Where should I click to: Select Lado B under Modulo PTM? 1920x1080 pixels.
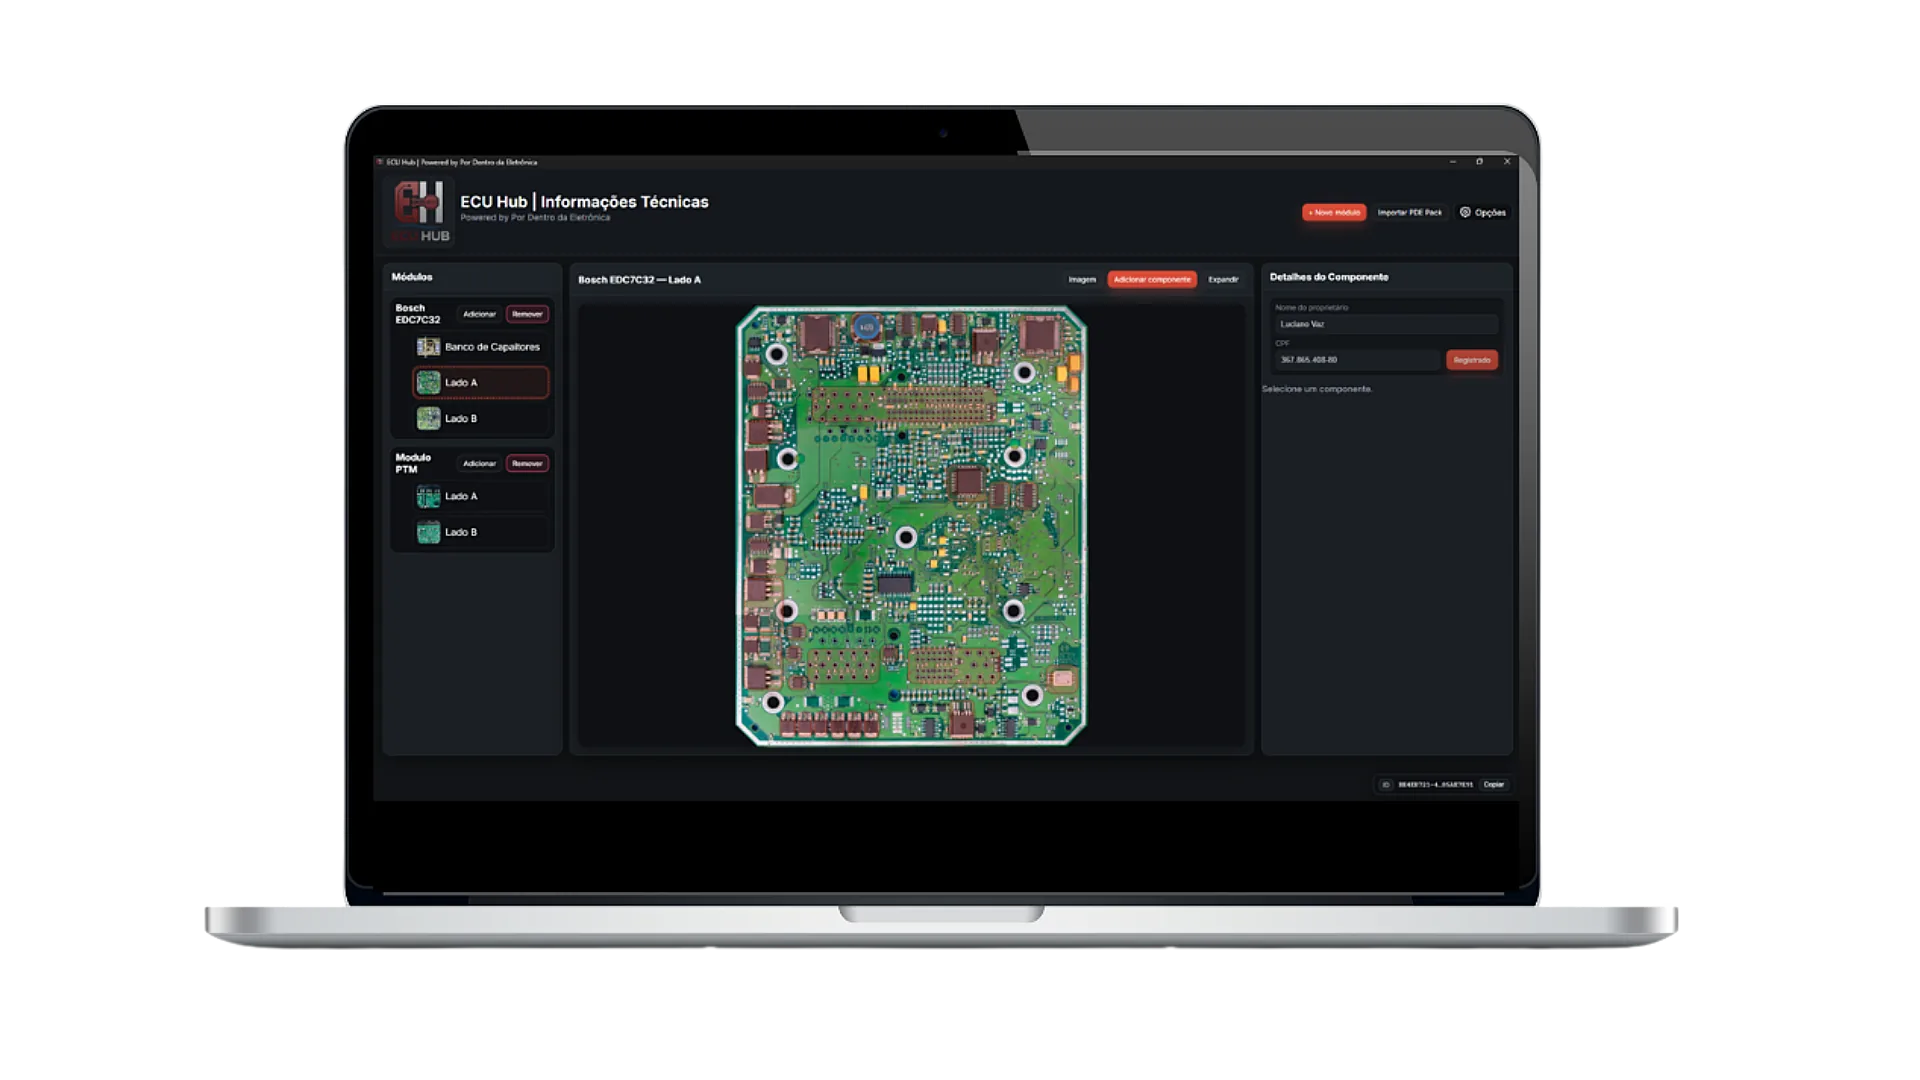pos(481,532)
